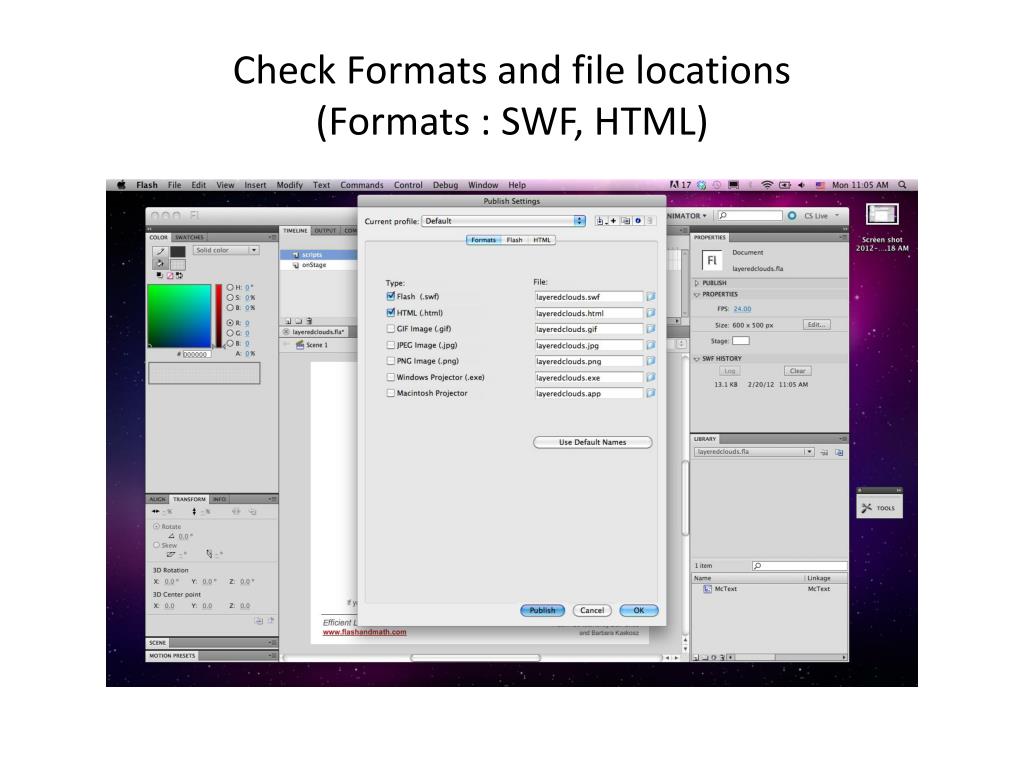Open Current profile Default dropdown
The height and width of the screenshot is (768, 1024).
(504, 221)
